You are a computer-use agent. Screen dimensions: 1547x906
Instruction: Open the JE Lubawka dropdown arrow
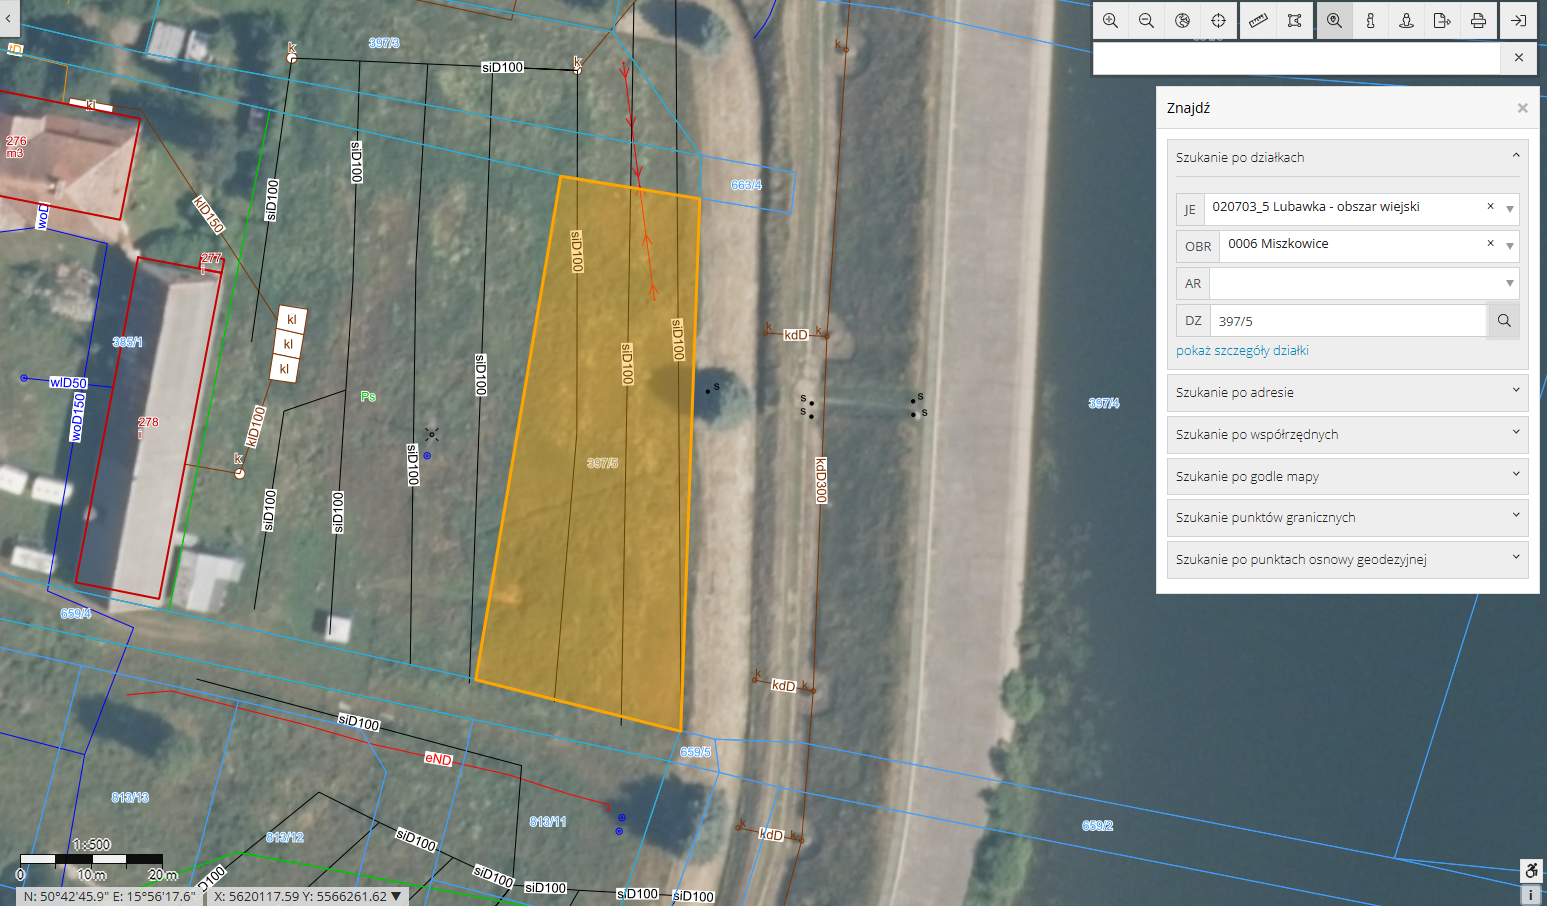coord(1509,209)
